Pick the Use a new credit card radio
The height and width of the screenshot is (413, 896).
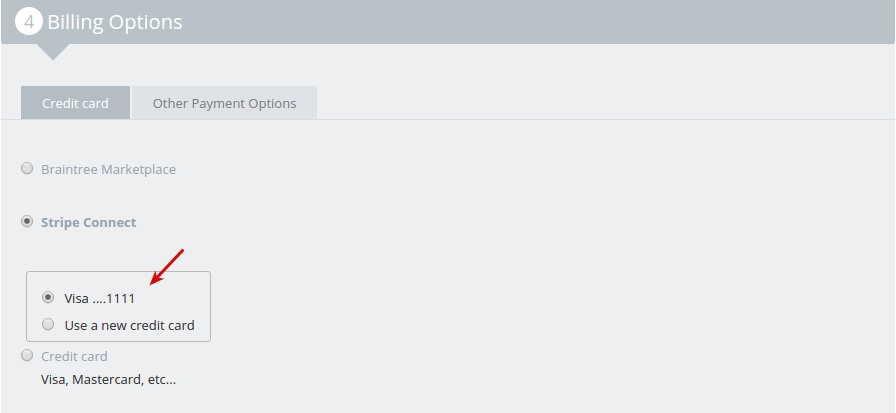tap(48, 325)
